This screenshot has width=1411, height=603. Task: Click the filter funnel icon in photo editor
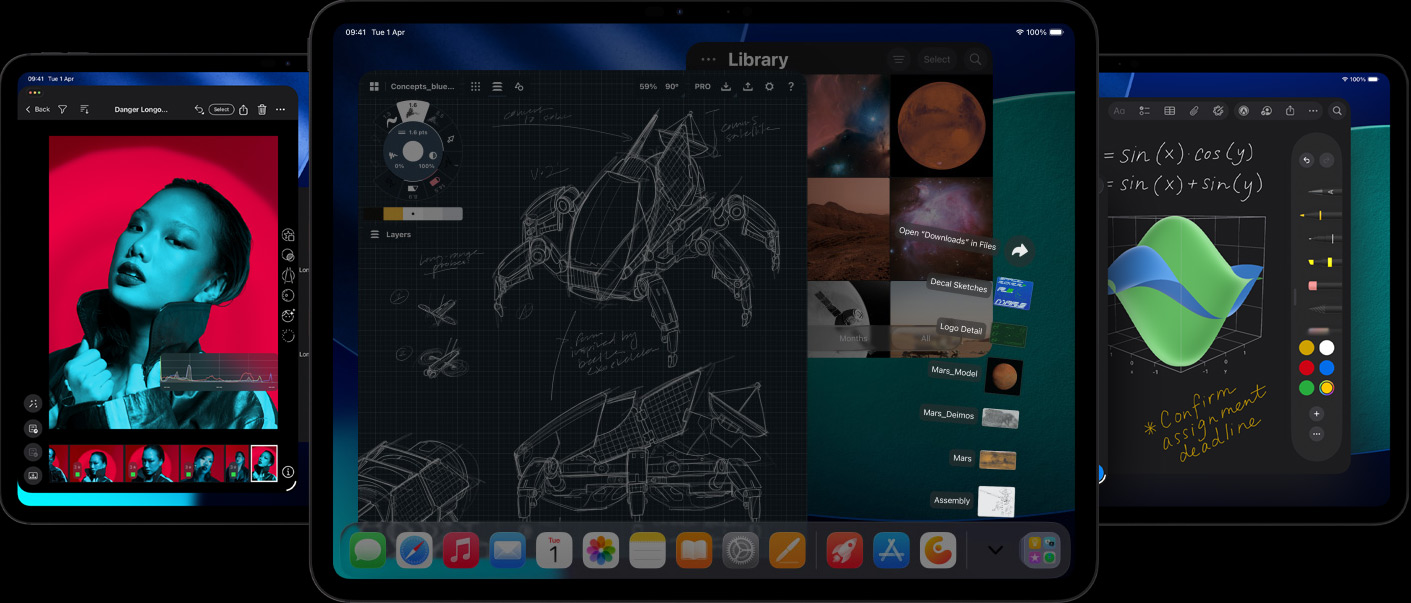(x=63, y=109)
